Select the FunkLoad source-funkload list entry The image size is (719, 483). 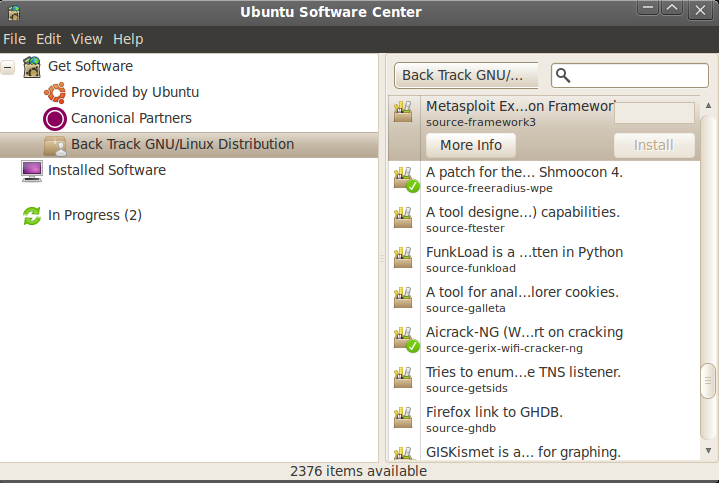tap(524, 259)
